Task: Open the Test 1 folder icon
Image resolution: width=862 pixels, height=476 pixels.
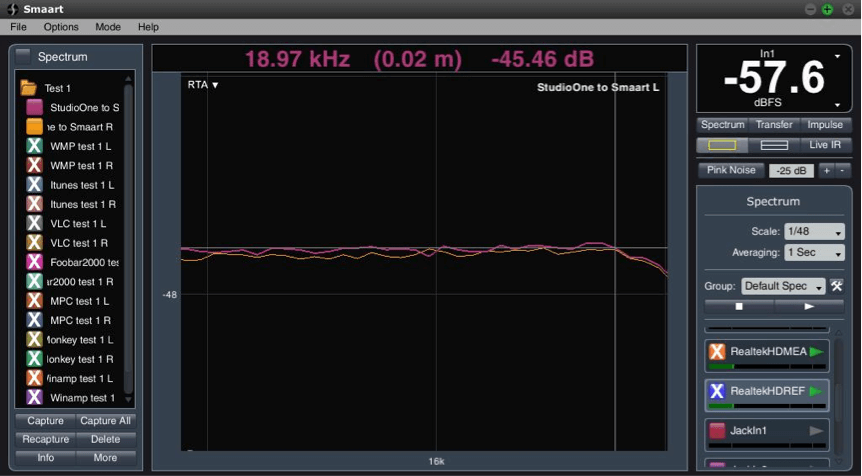Action: [x=28, y=88]
